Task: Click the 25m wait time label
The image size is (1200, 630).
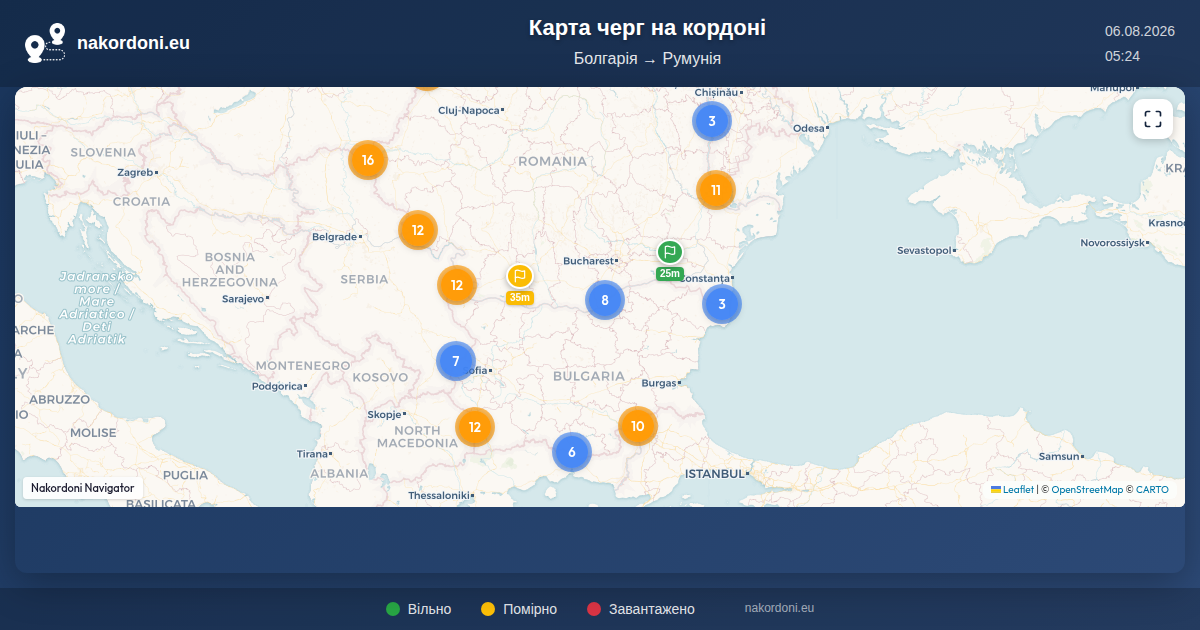Action: pyautogui.click(x=669, y=274)
